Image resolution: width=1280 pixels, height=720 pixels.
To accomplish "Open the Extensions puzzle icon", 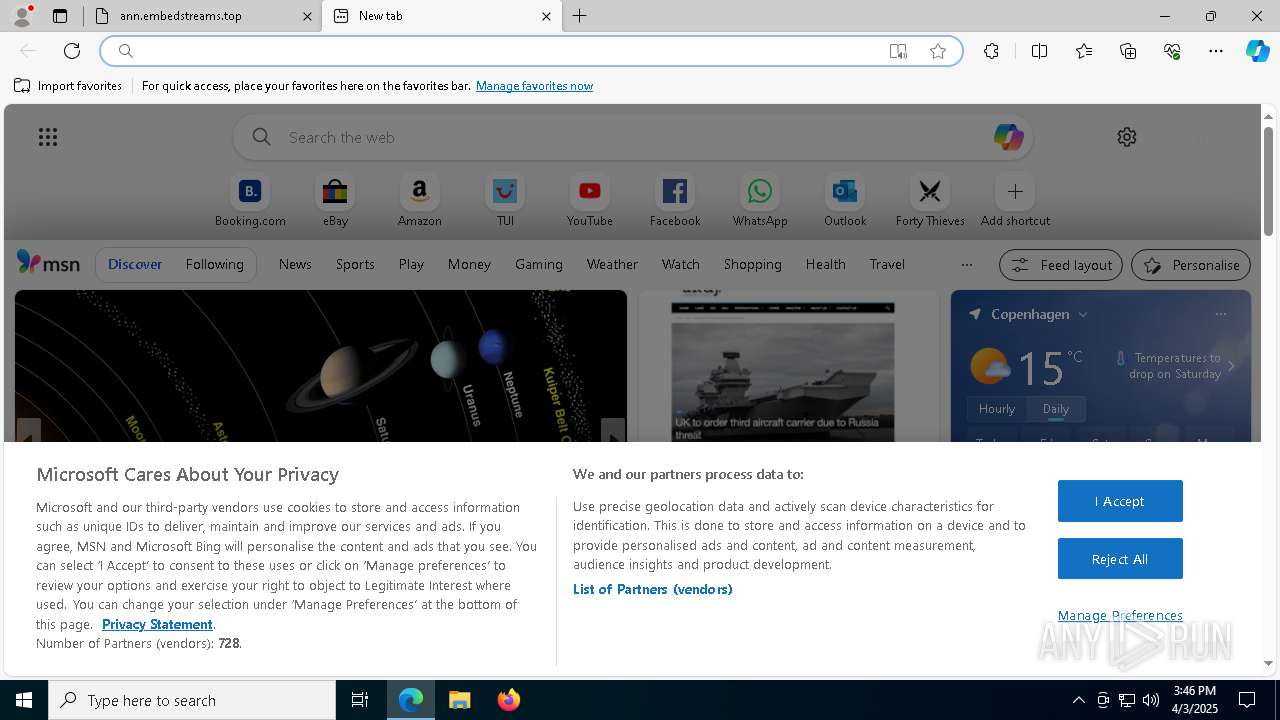I will pyautogui.click(x=991, y=51).
